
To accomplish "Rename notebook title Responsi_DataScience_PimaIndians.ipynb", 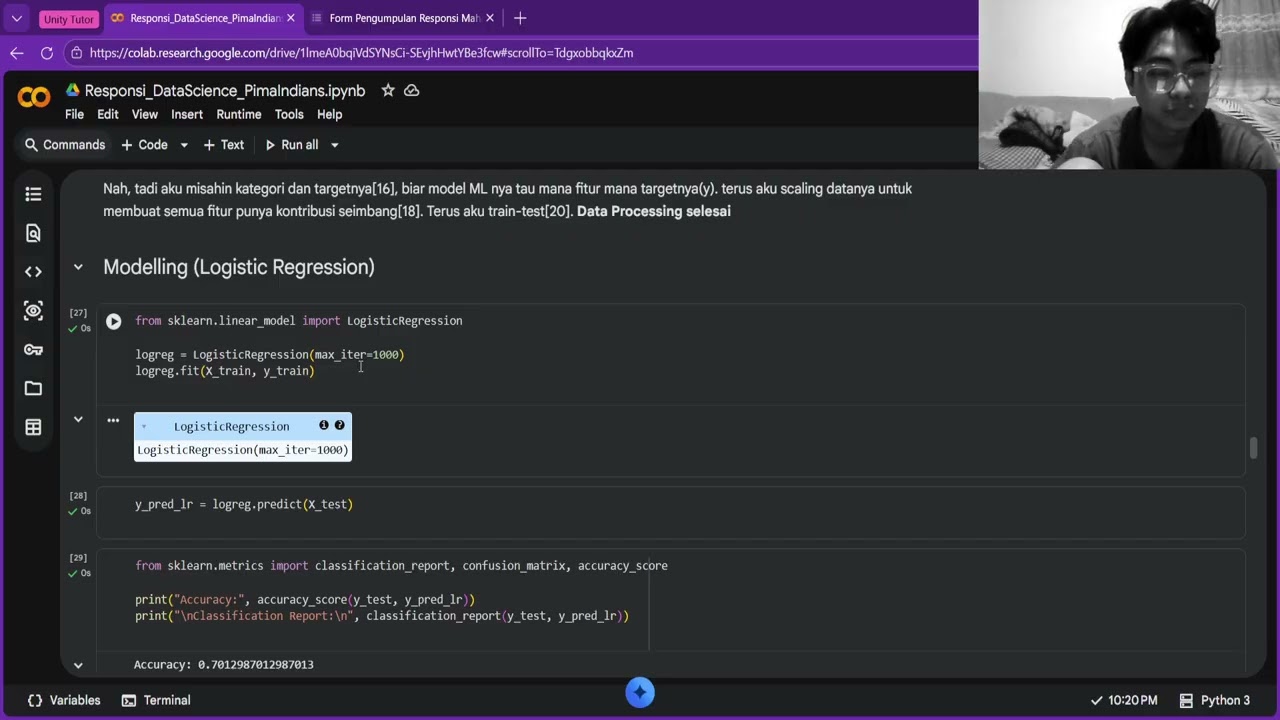I will pos(225,90).
